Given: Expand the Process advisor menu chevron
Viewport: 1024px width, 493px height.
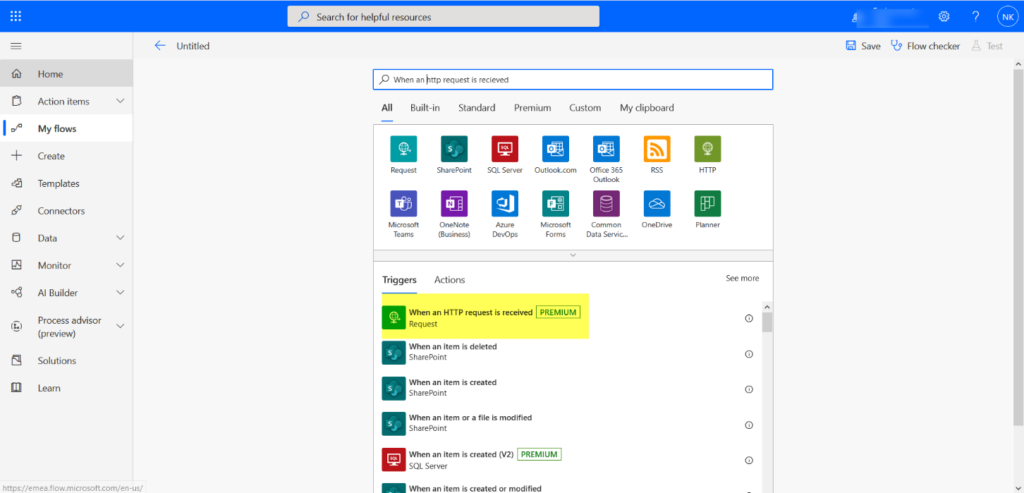Looking at the screenshot, I should tap(120, 325).
